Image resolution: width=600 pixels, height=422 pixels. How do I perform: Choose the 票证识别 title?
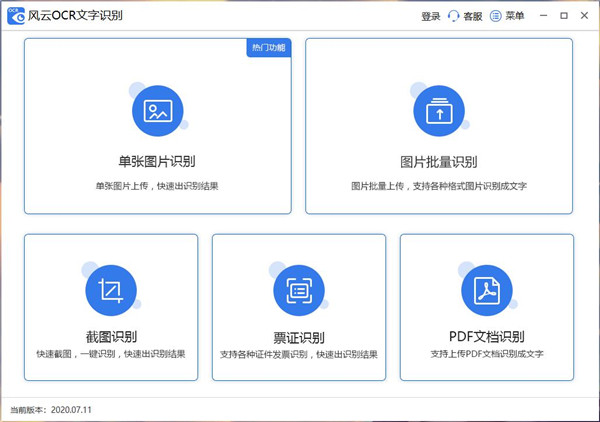(299, 337)
